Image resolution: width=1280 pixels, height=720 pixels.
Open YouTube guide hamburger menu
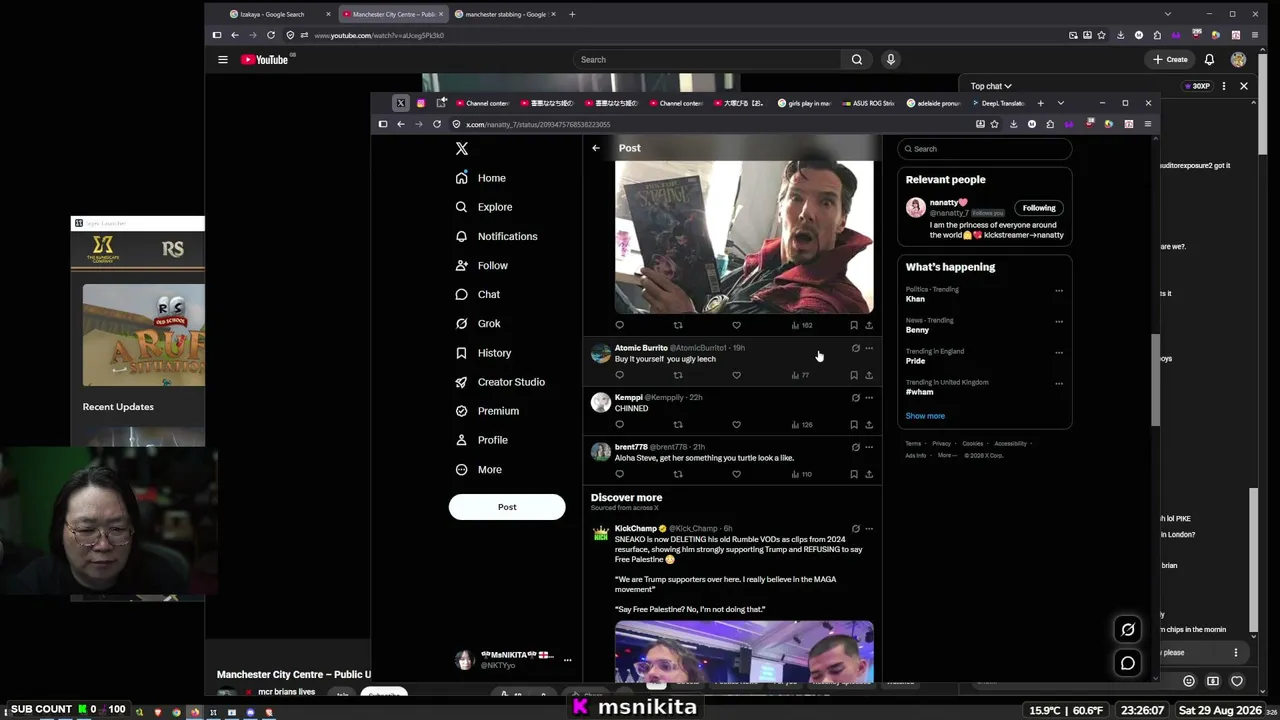(223, 60)
